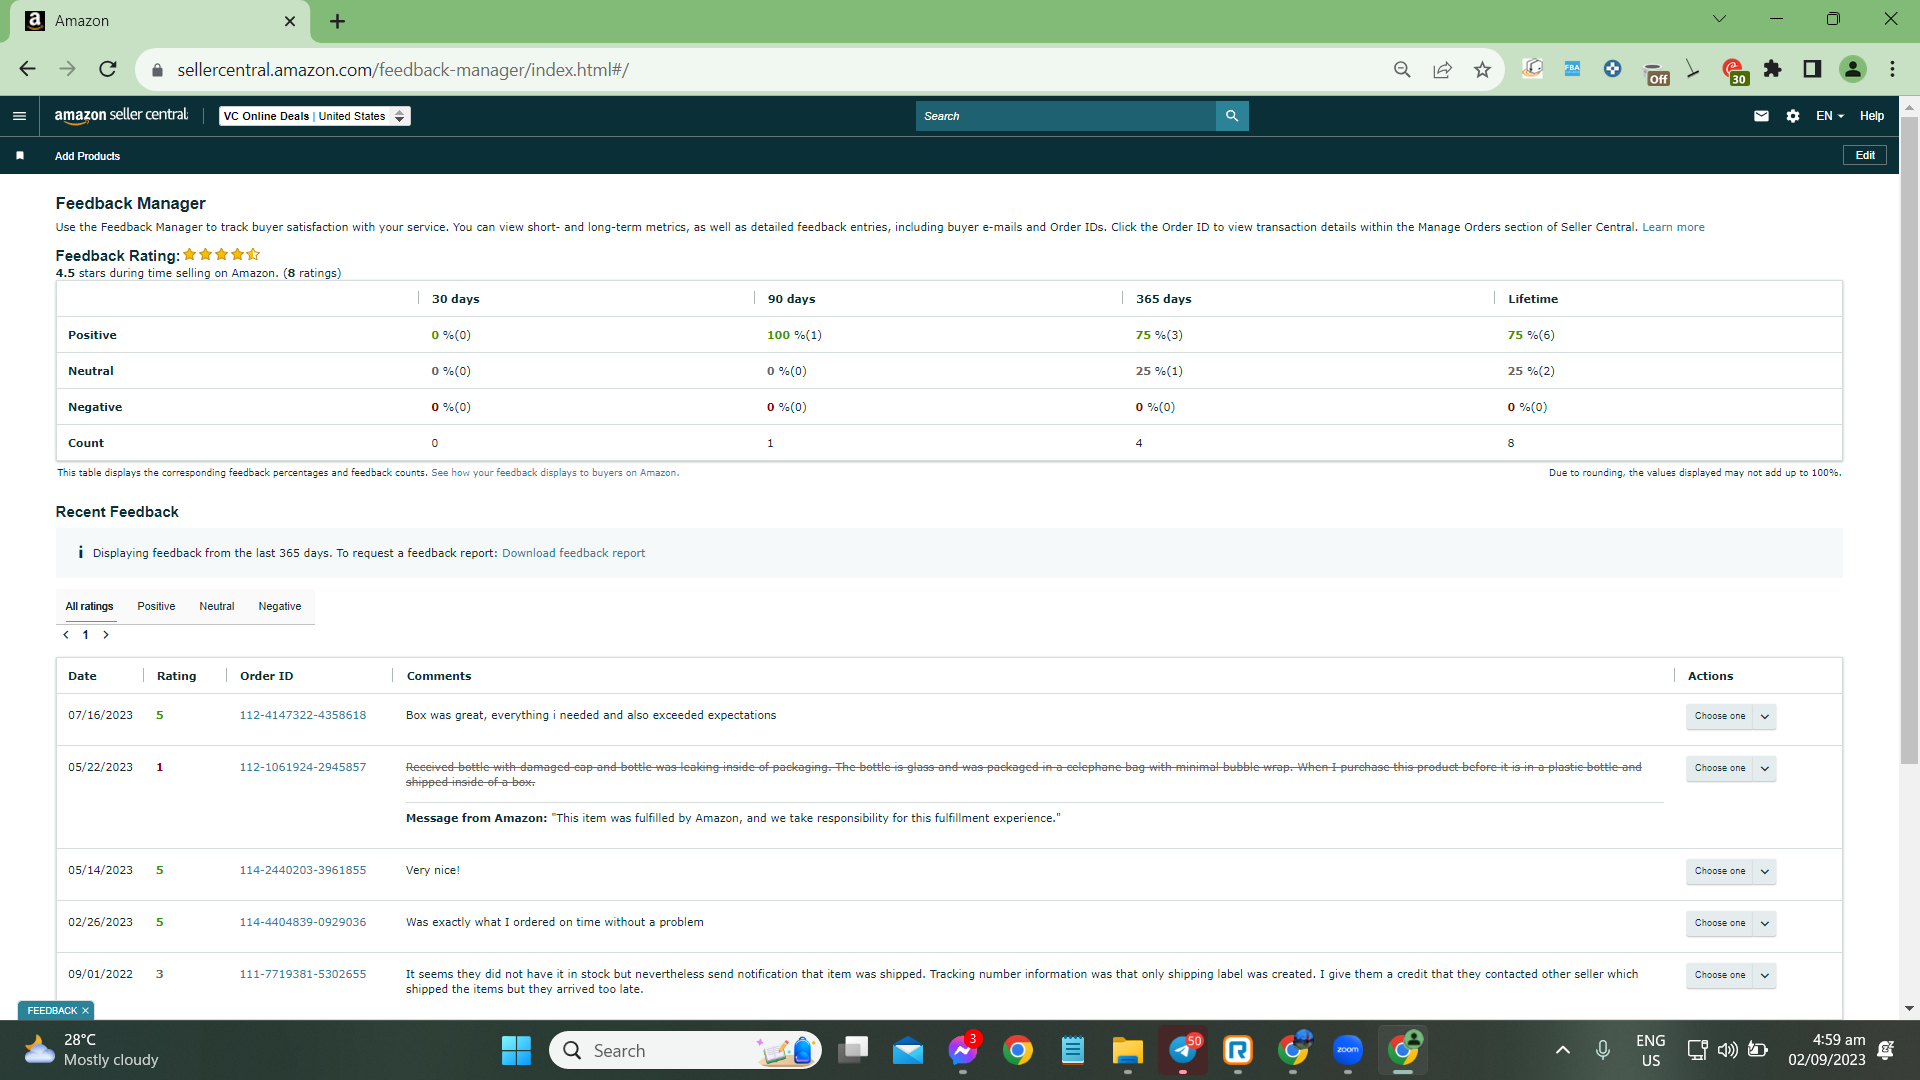Expand Choose one dropdown for 09/01/2022 feedback
Viewport: 1920px width, 1080px height.
coord(1731,975)
